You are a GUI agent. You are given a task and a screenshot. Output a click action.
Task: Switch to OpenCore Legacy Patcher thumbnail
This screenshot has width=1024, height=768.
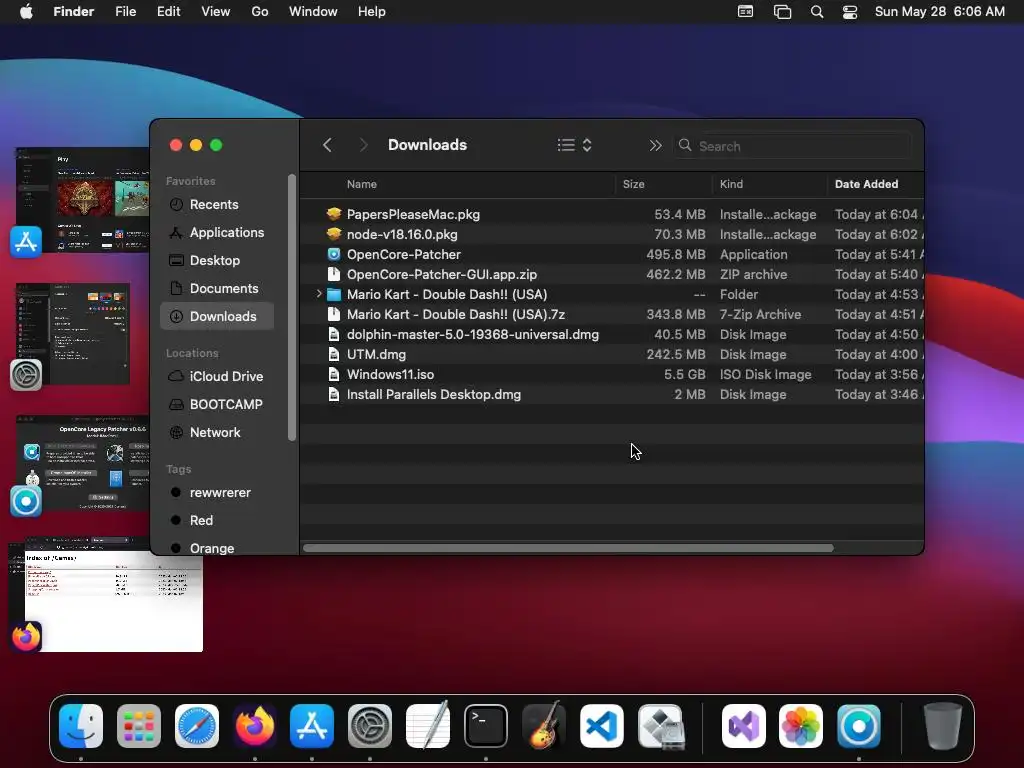tap(82, 464)
